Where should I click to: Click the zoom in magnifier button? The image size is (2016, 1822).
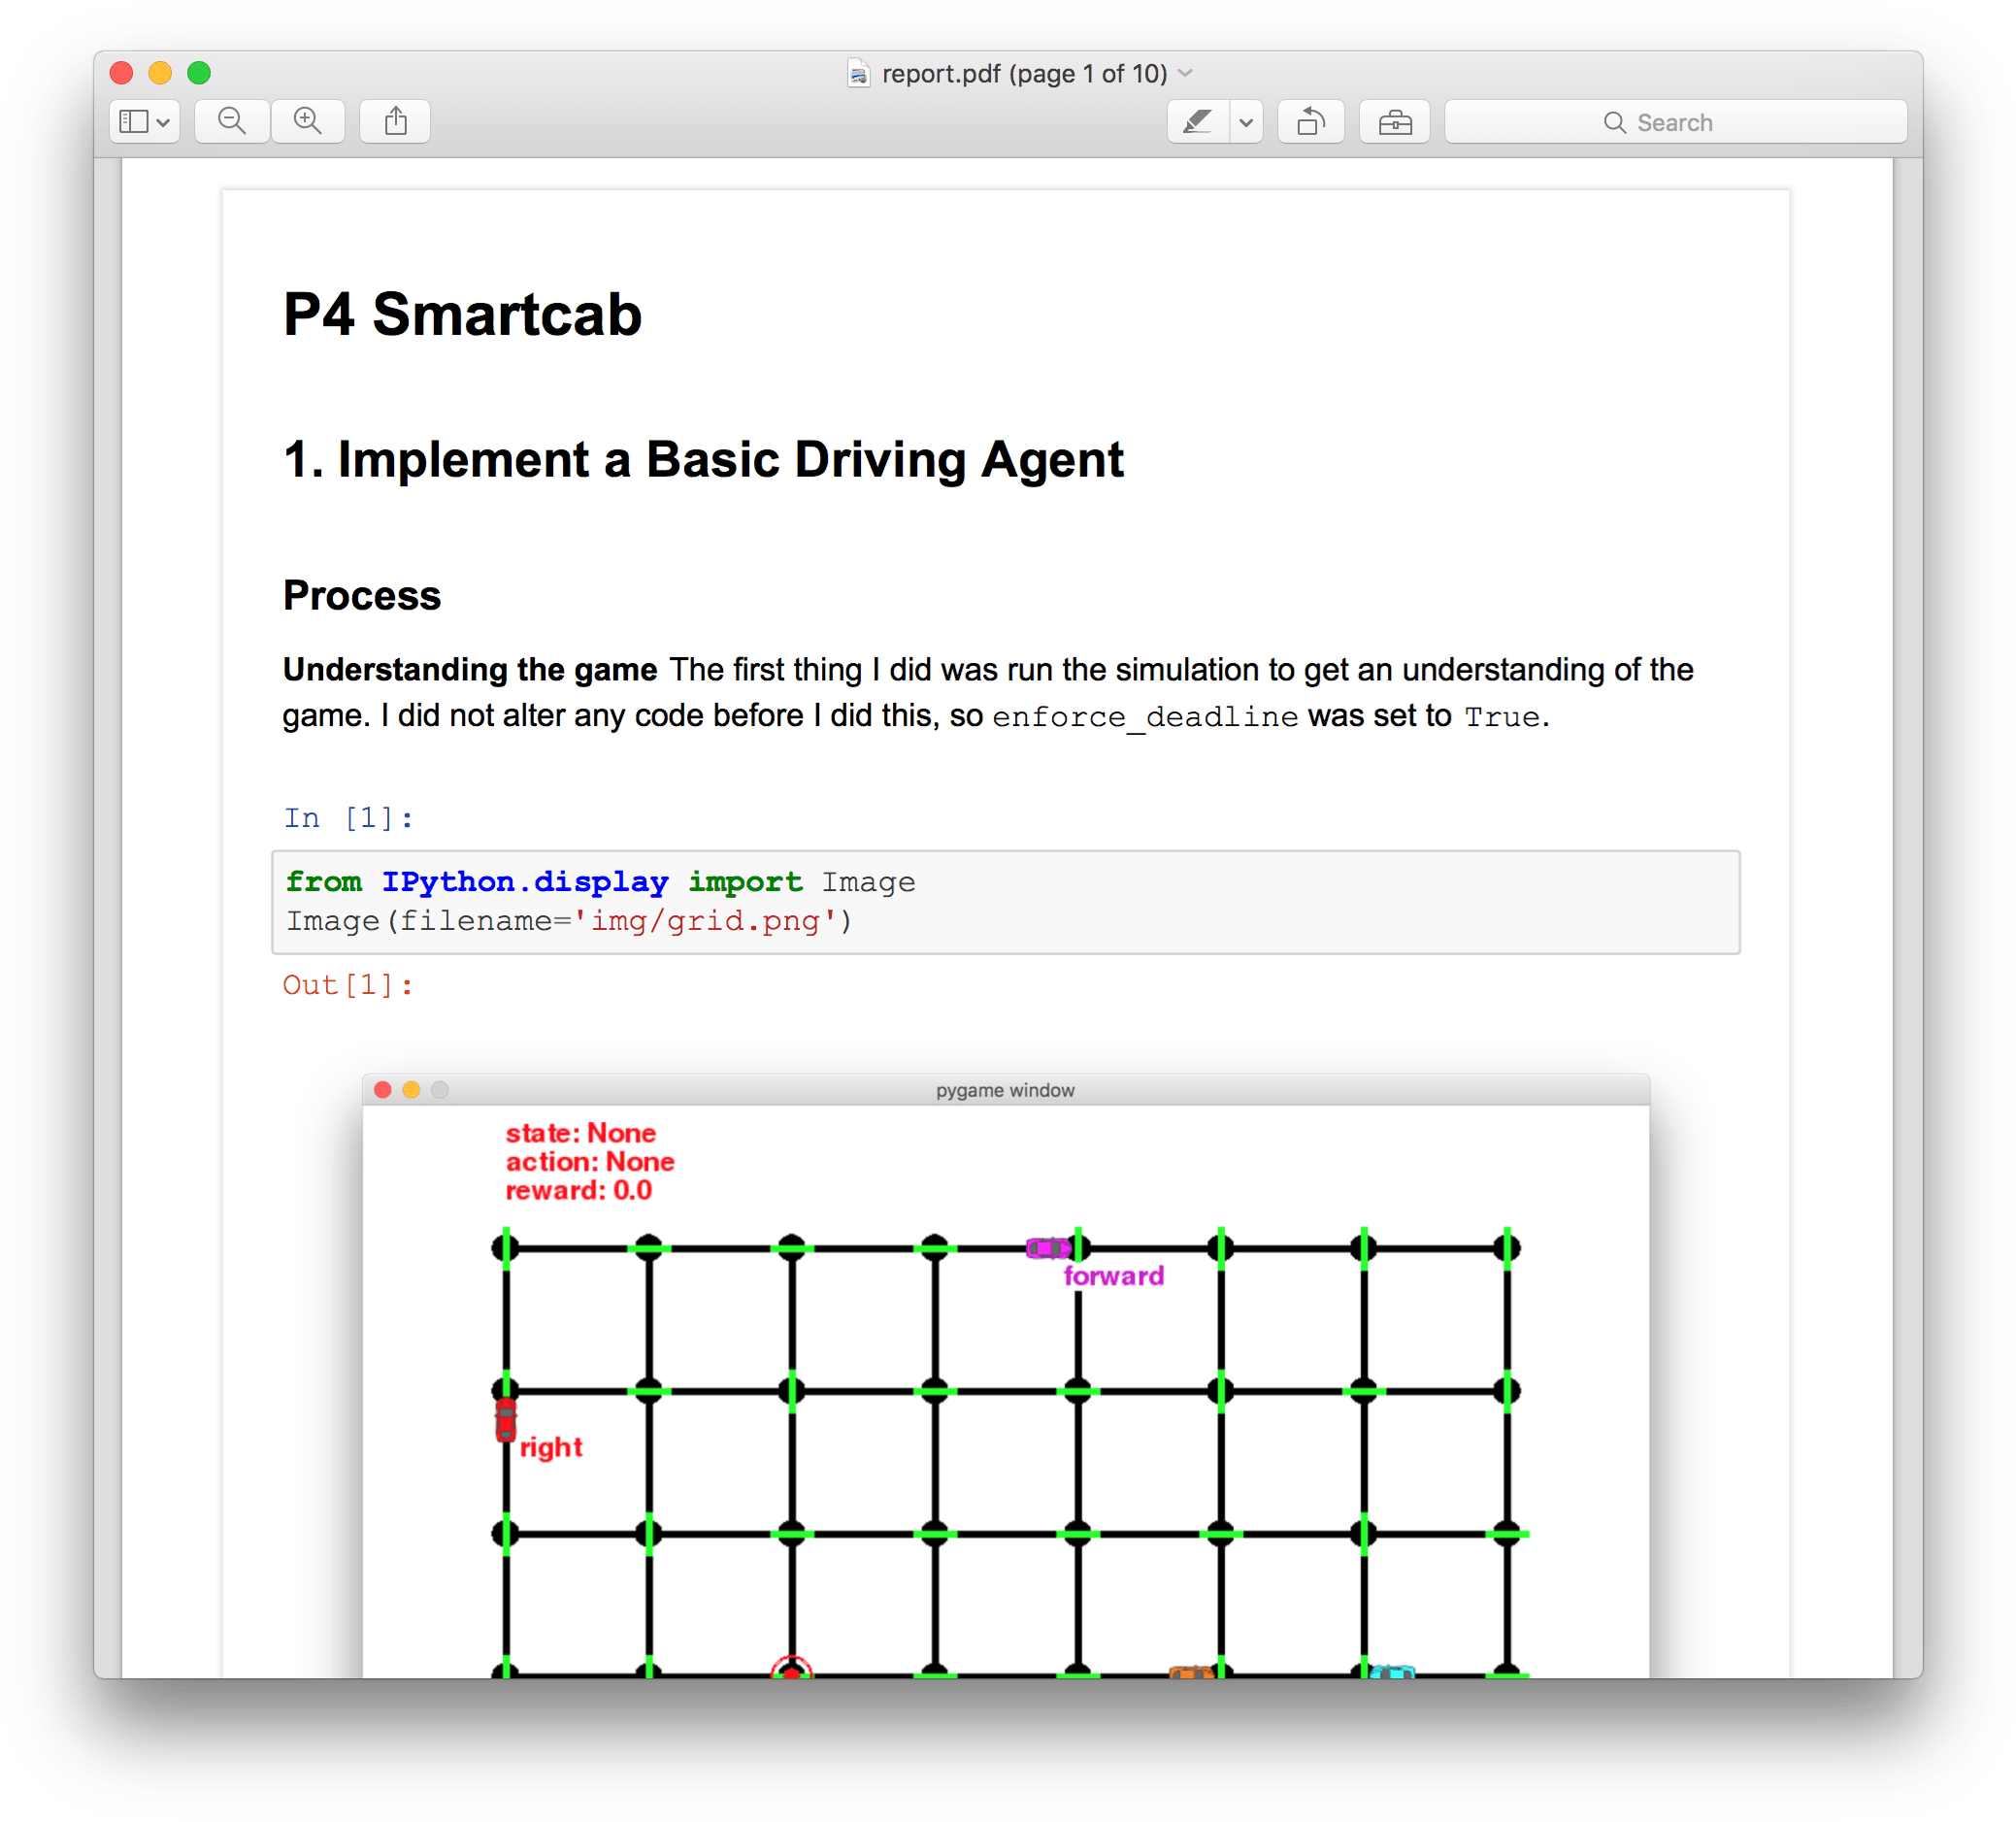[308, 122]
